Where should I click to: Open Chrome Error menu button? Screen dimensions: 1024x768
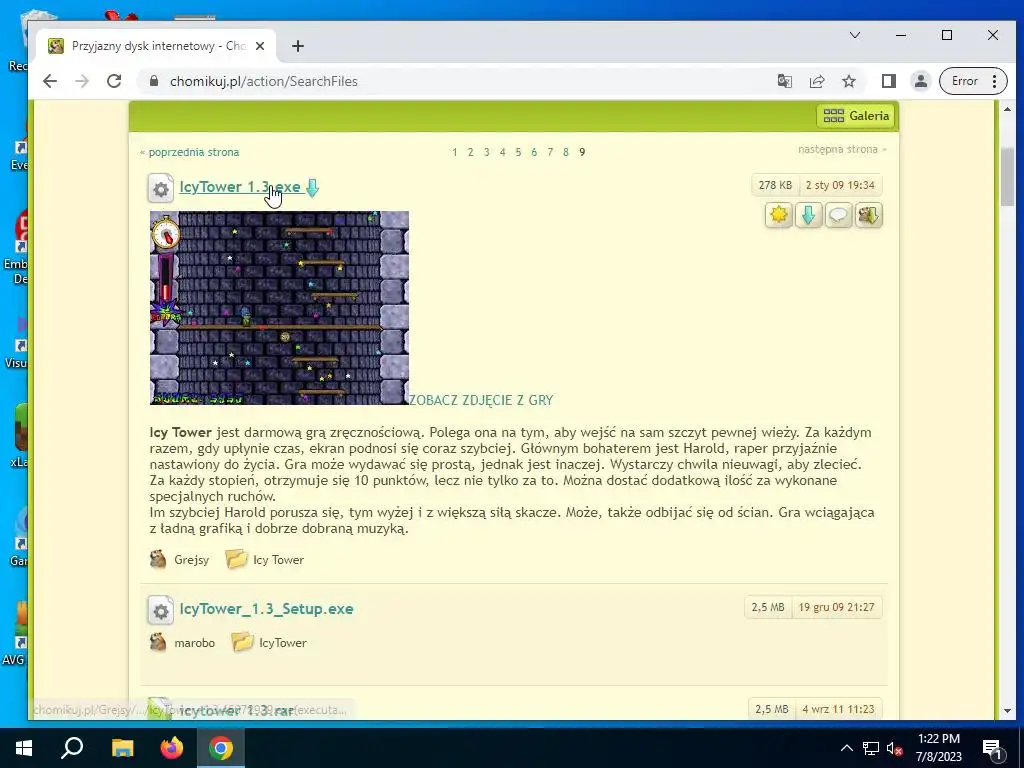tap(973, 81)
